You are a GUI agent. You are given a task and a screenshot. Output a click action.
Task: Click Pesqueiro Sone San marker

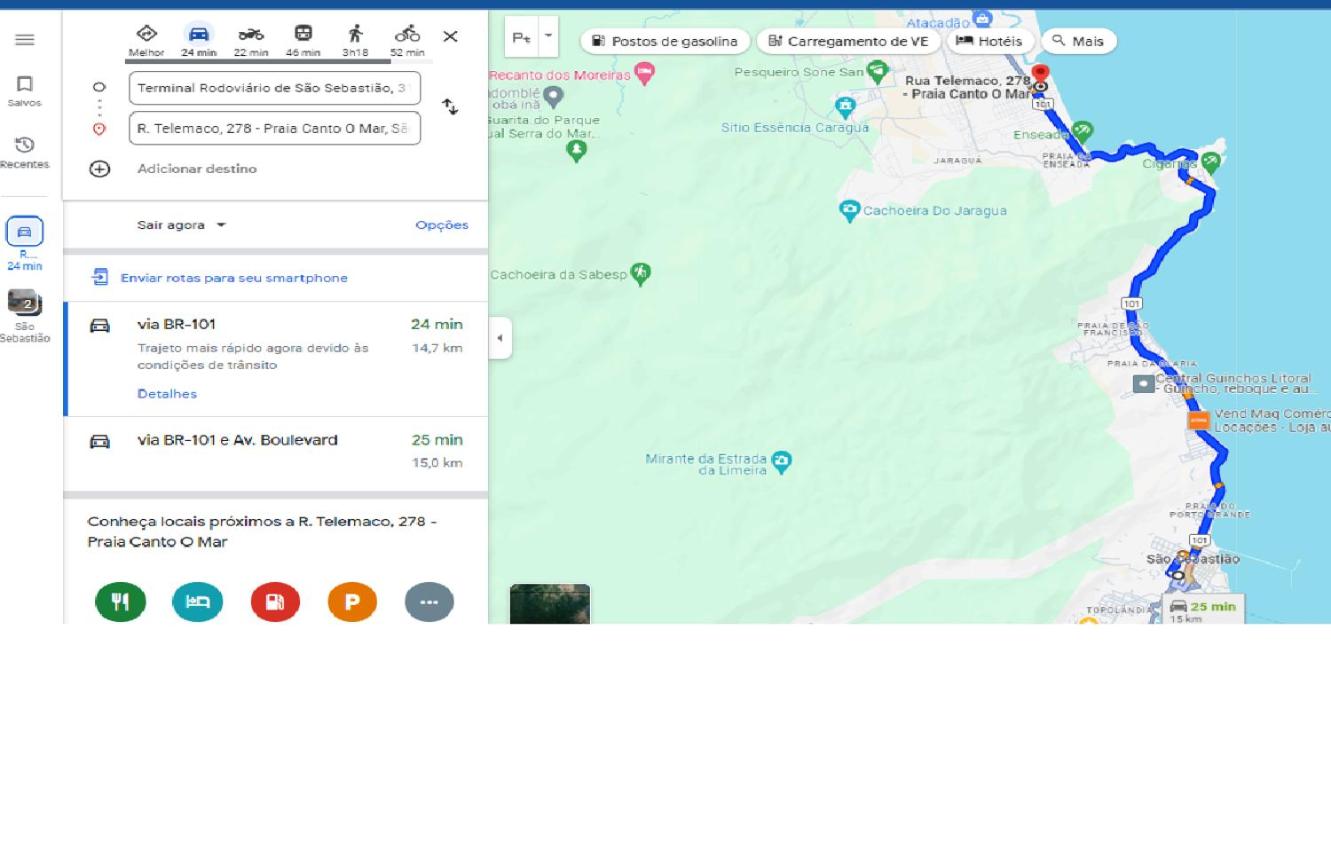877,71
